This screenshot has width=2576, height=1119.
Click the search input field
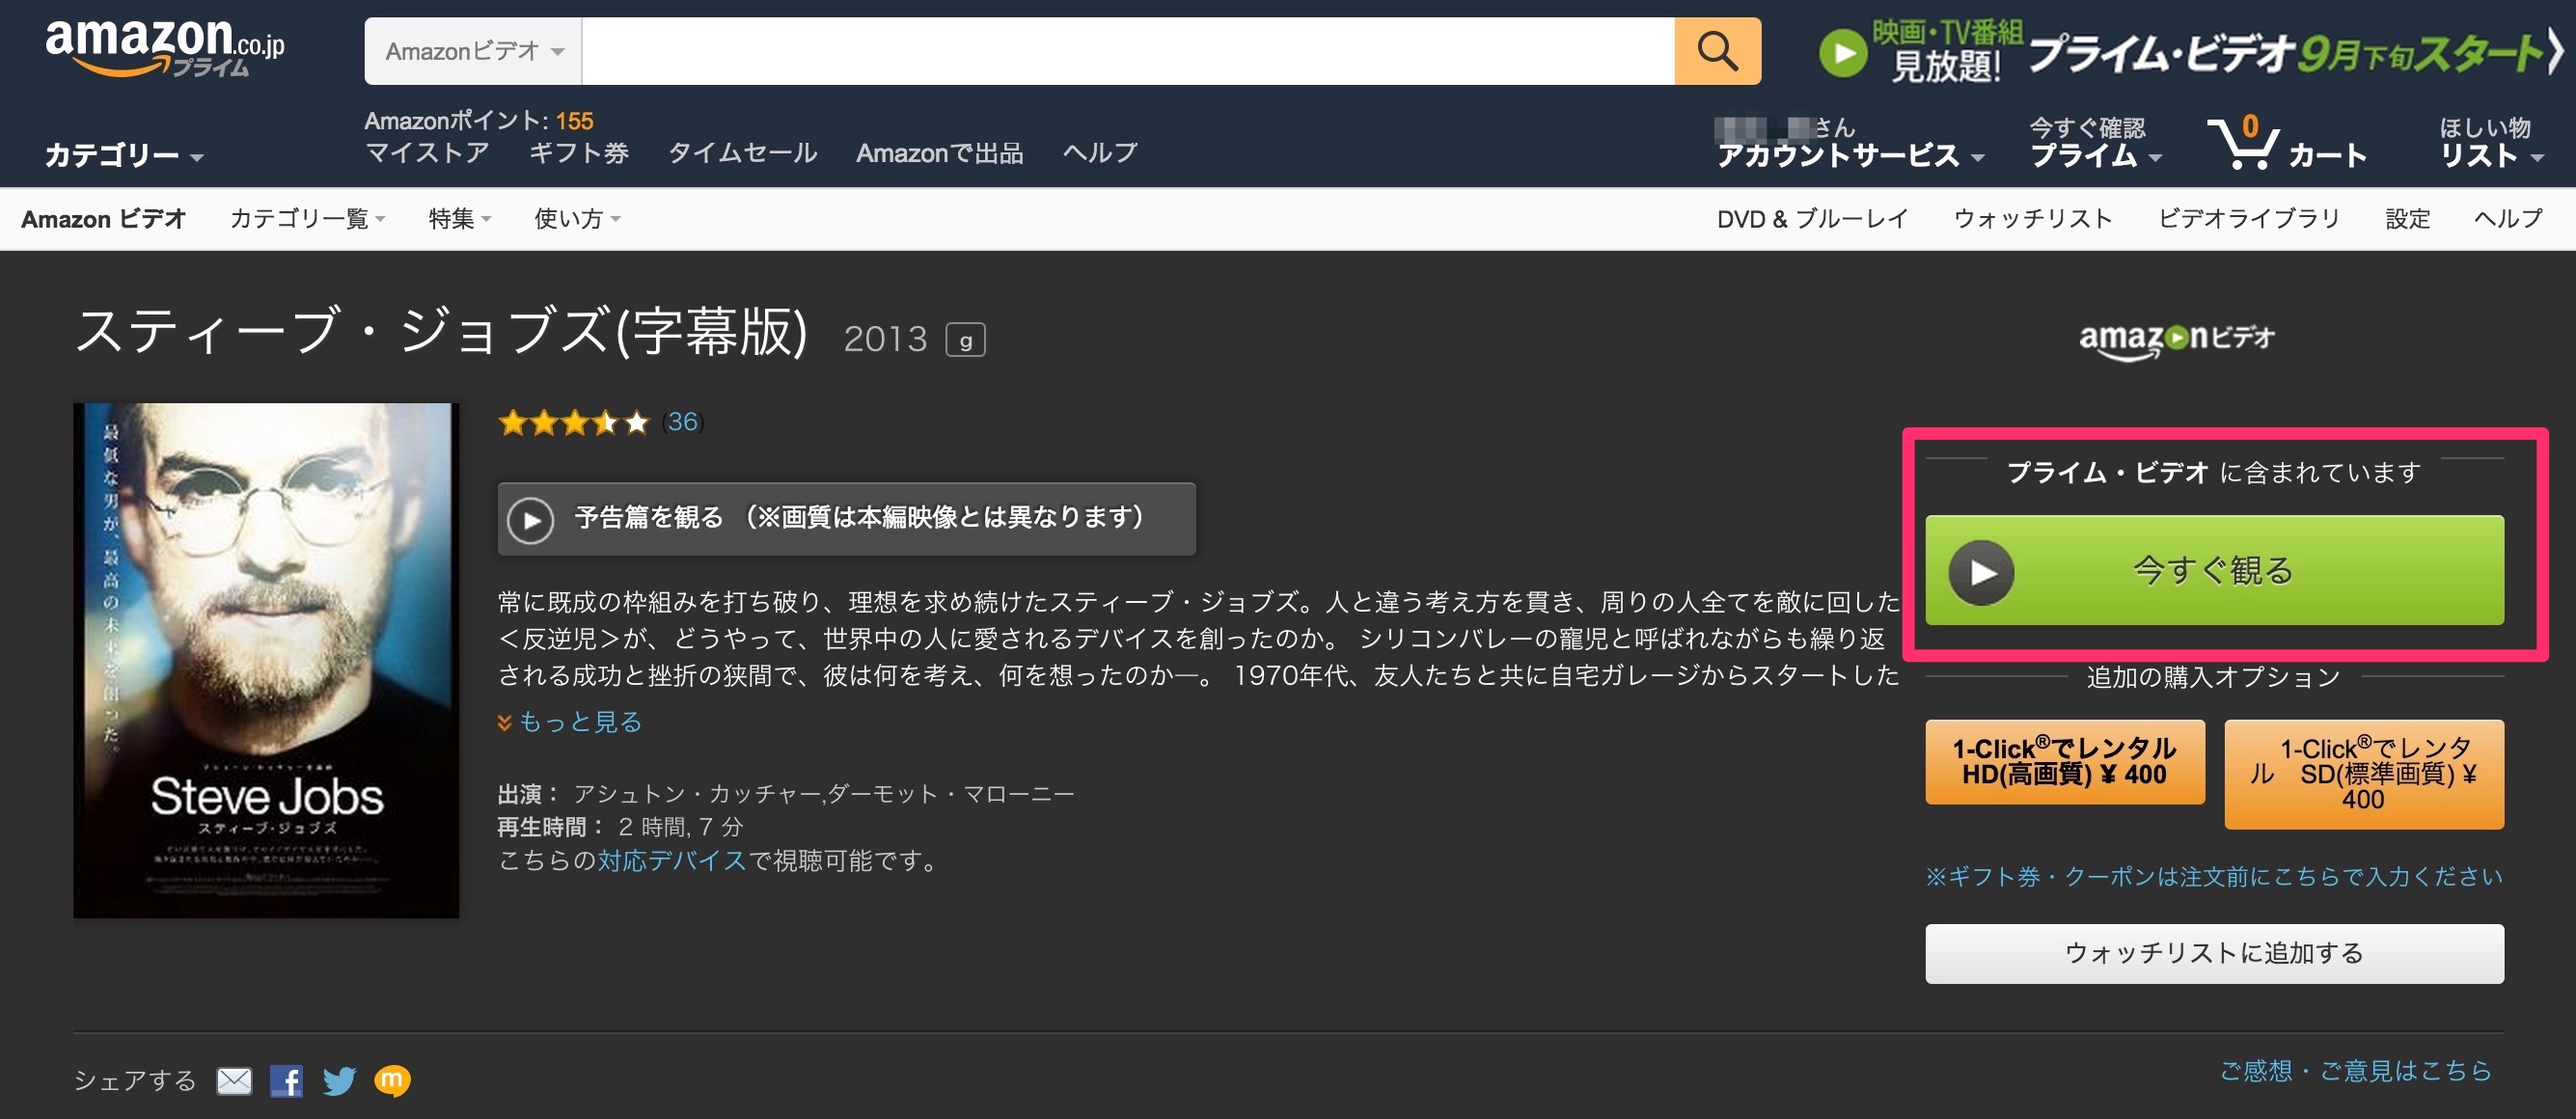tap(1128, 51)
